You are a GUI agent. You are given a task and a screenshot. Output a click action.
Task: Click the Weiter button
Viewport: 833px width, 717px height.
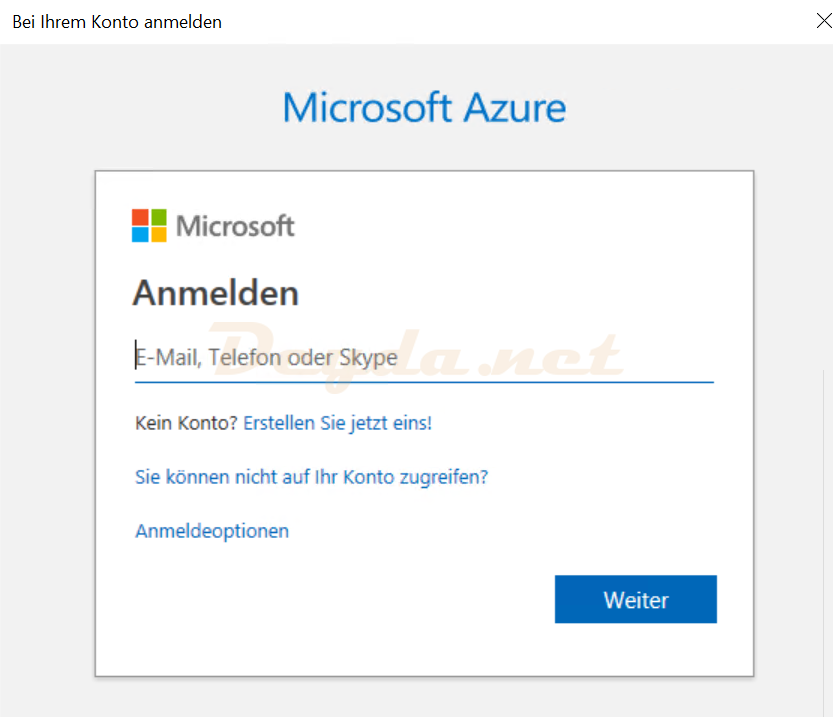(635, 599)
